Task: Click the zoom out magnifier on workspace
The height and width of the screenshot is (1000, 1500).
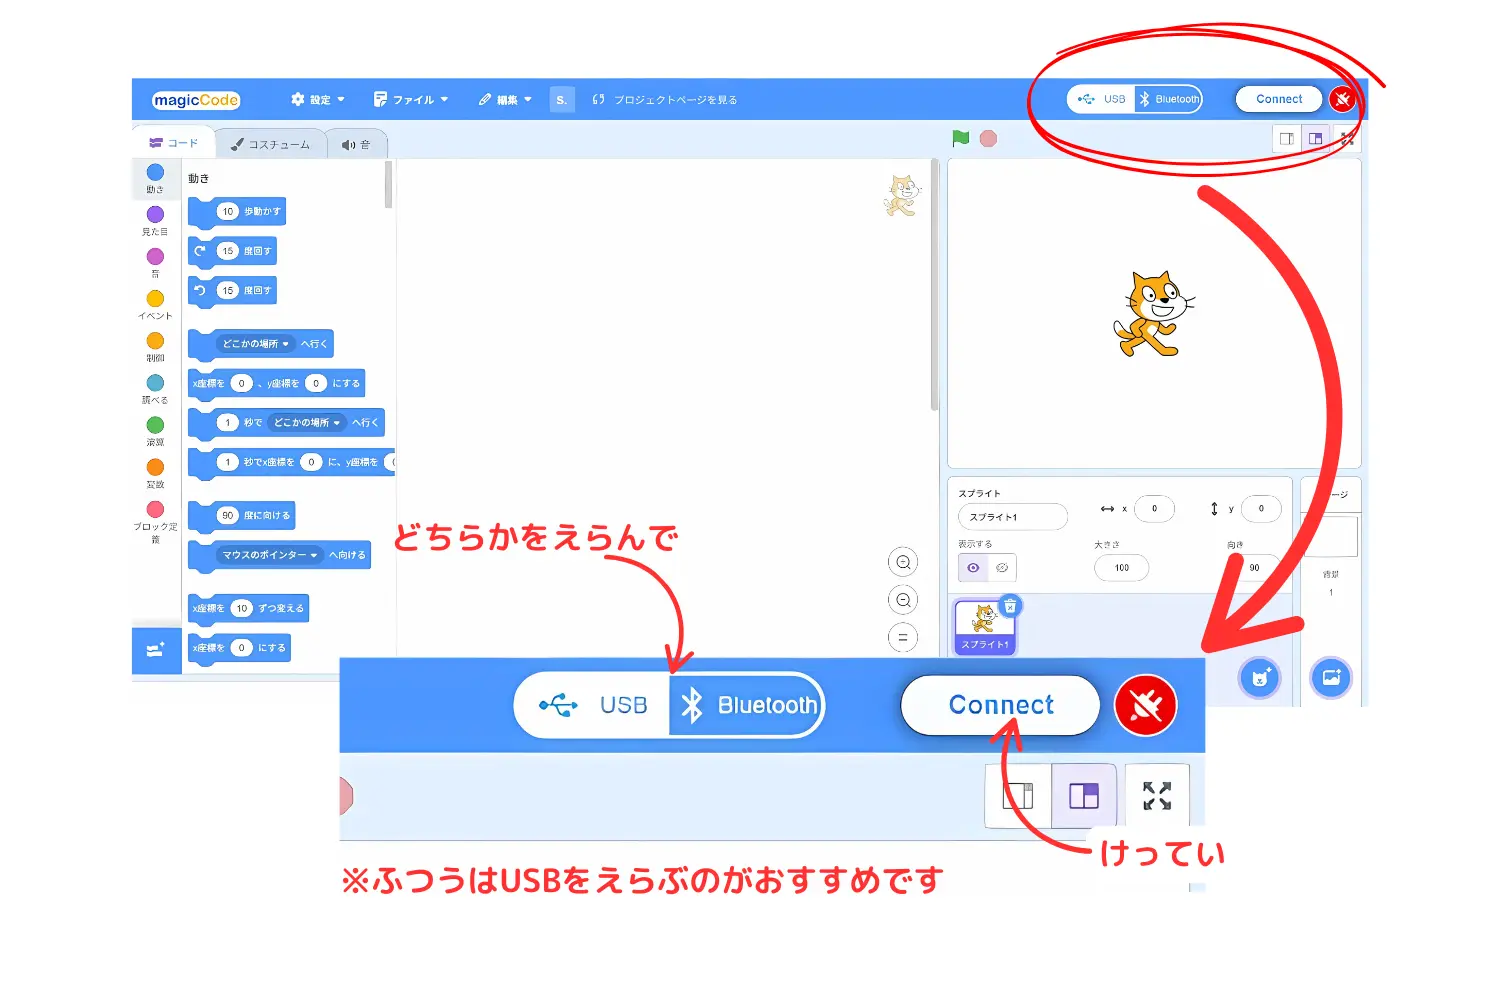Action: click(x=903, y=600)
